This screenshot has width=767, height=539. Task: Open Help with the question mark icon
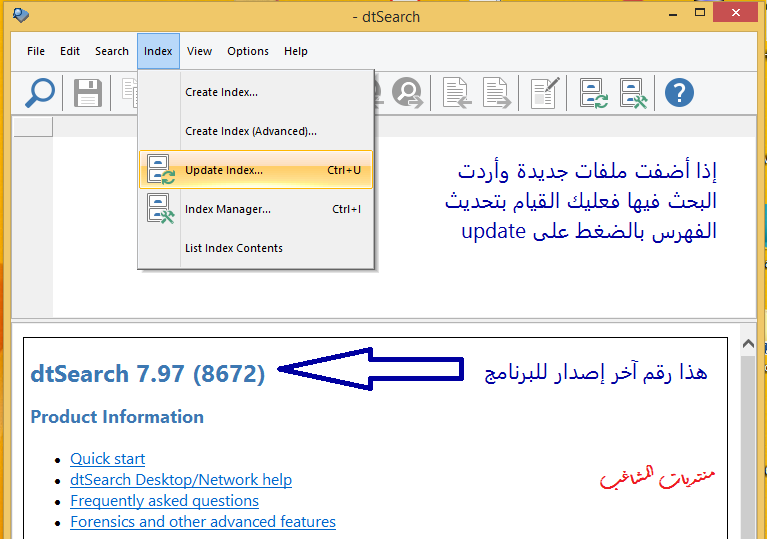click(679, 93)
